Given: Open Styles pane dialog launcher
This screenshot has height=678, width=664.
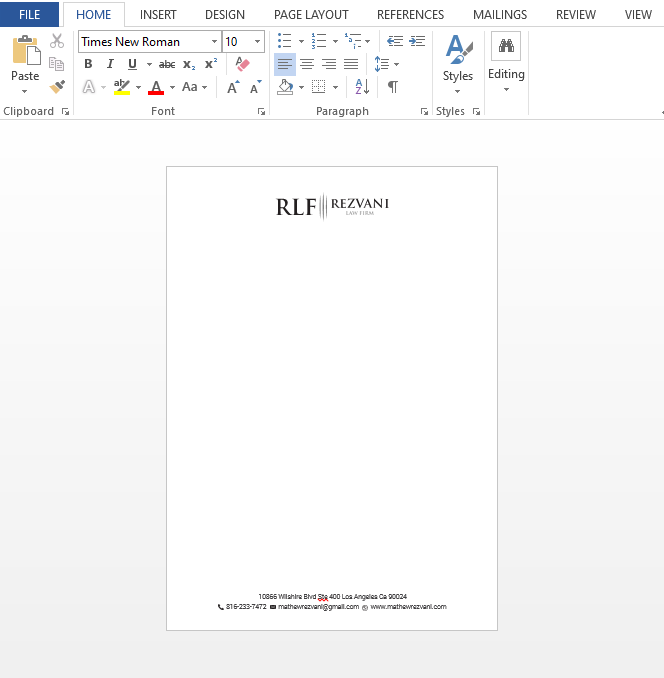Looking at the screenshot, I should point(476,112).
